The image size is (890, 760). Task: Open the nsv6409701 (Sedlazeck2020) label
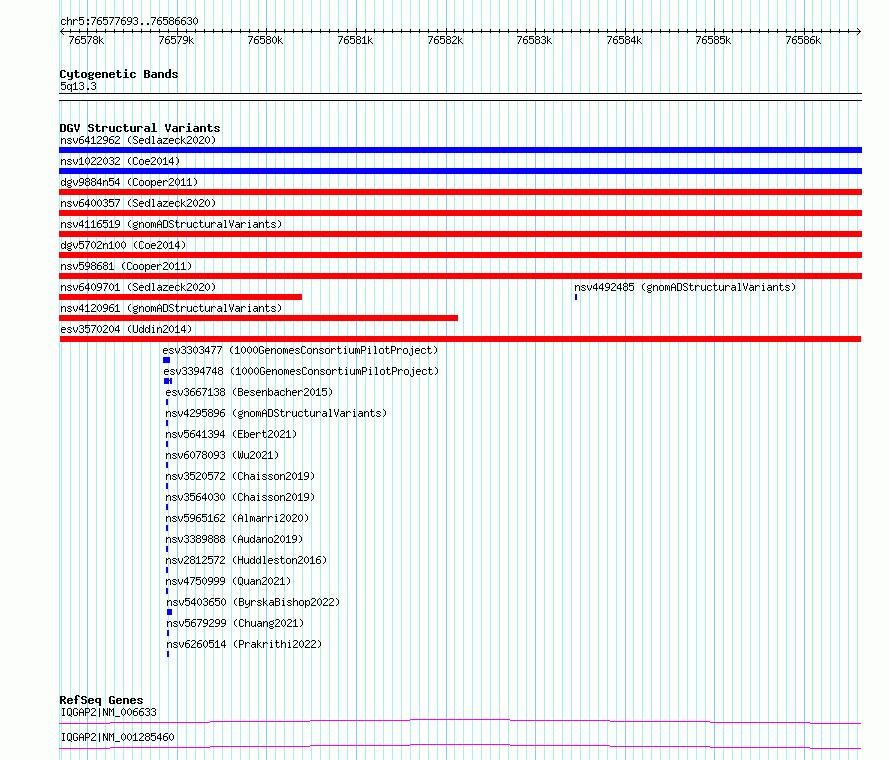pyautogui.click(x=138, y=287)
